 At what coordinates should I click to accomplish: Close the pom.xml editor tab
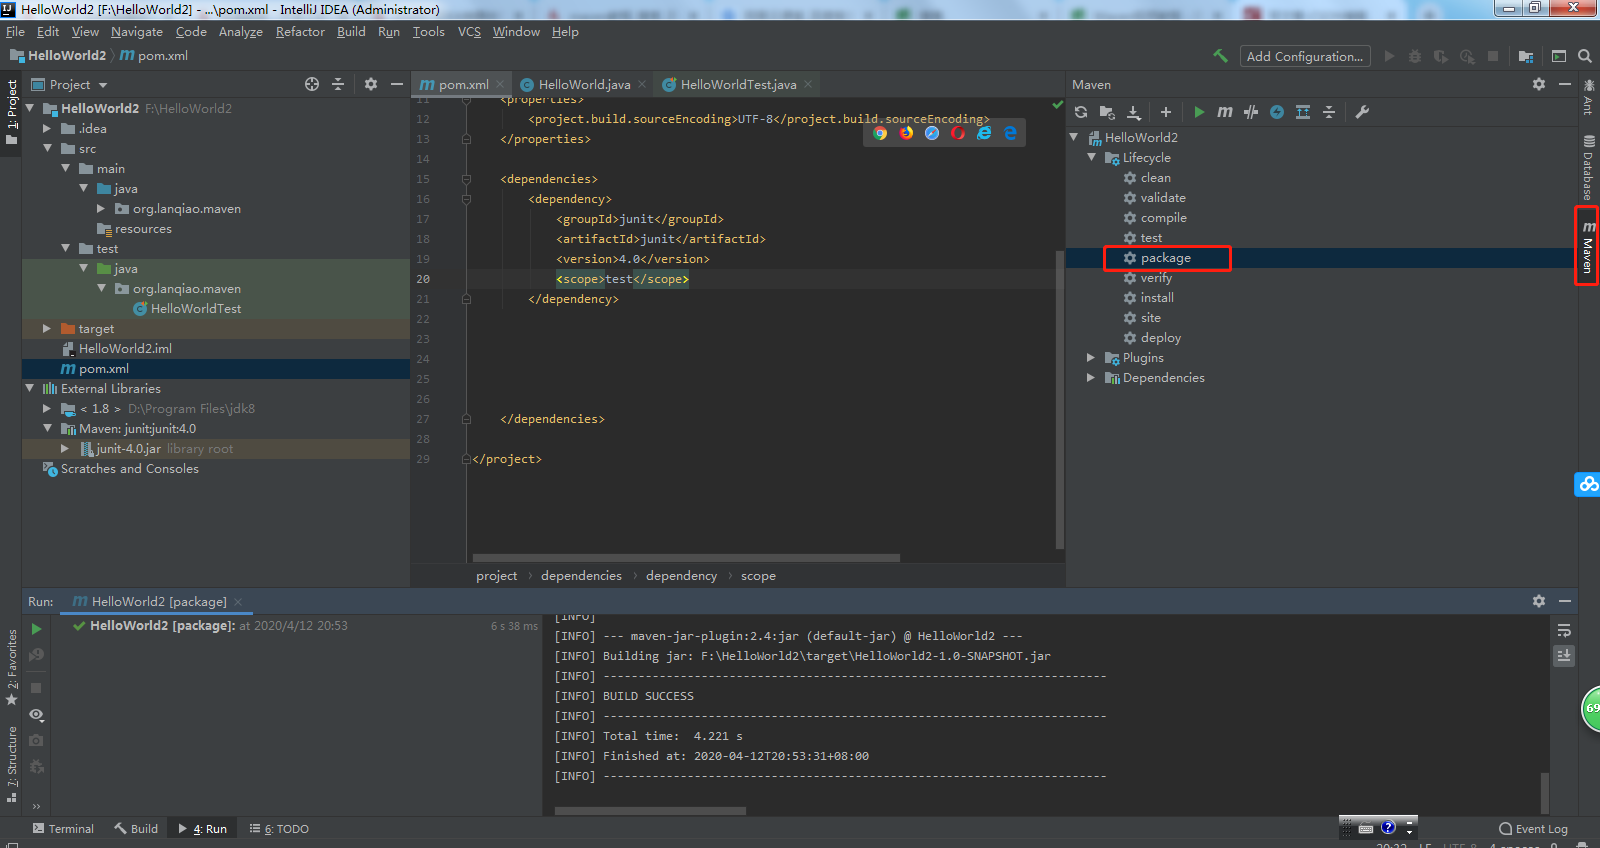(x=500, y=84)
